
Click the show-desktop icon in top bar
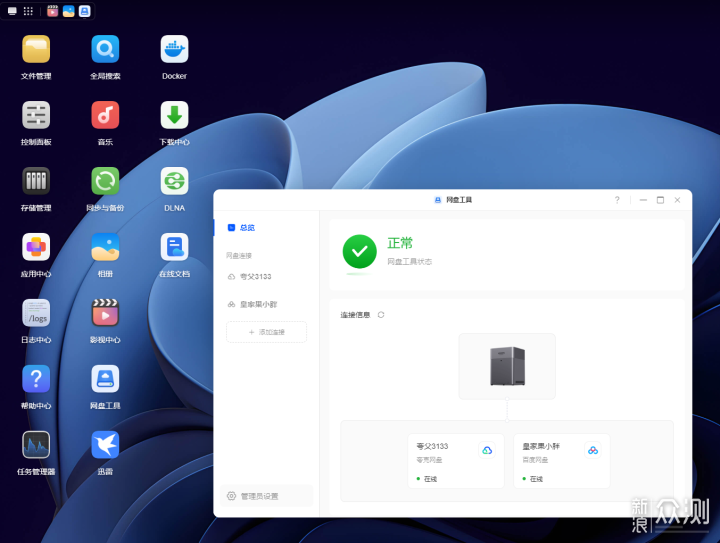12,11
